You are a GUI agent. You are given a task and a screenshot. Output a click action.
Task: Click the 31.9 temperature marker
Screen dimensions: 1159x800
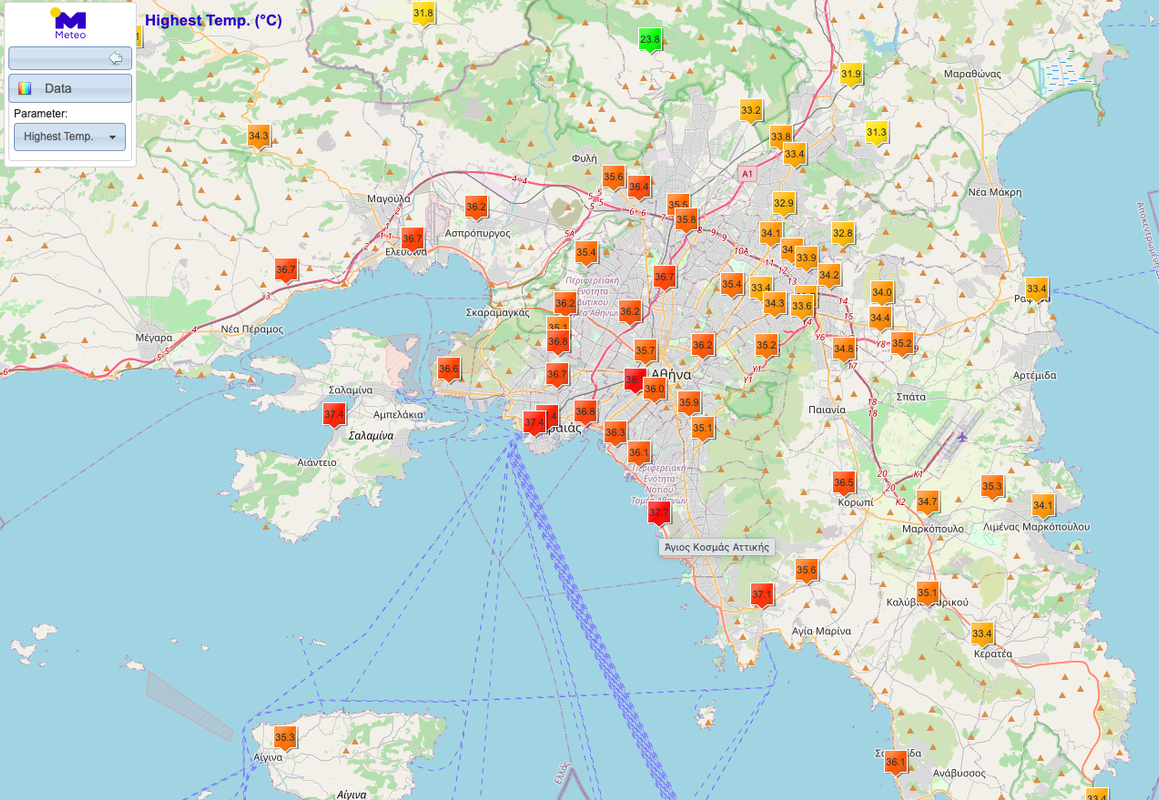coord(851,74)
